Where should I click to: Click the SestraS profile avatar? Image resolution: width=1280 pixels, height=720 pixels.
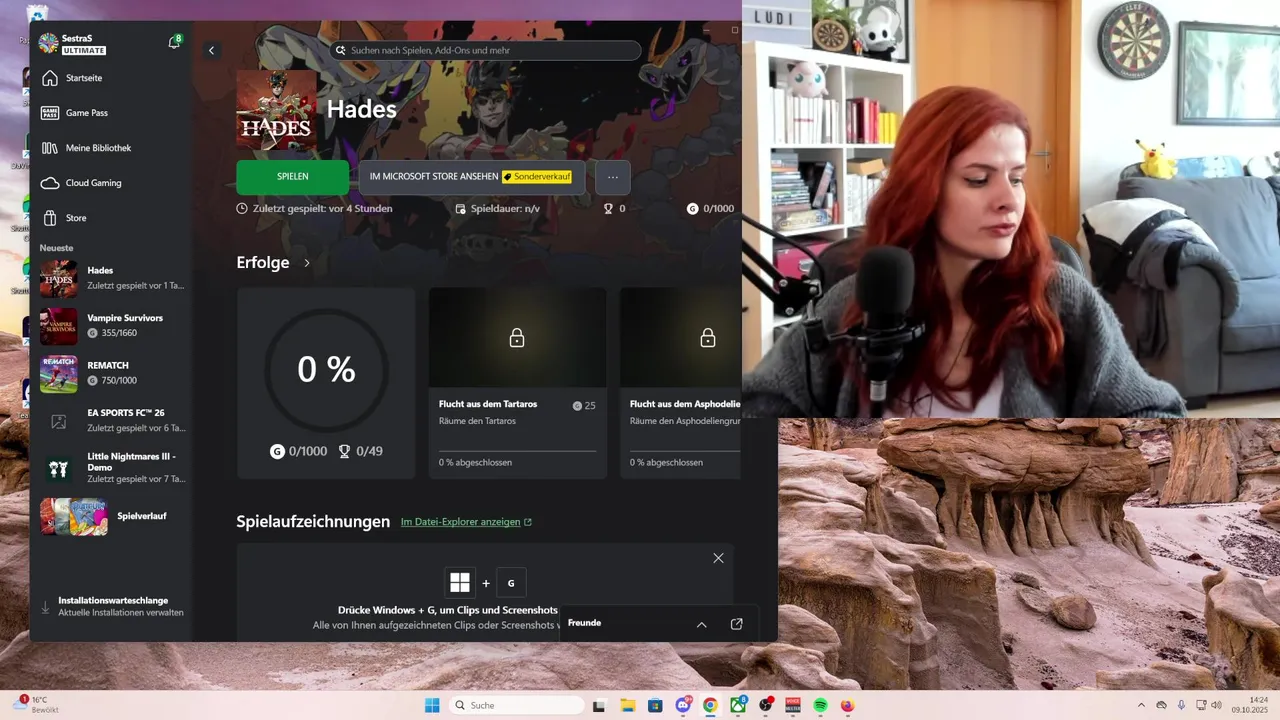tap(48, 43)
